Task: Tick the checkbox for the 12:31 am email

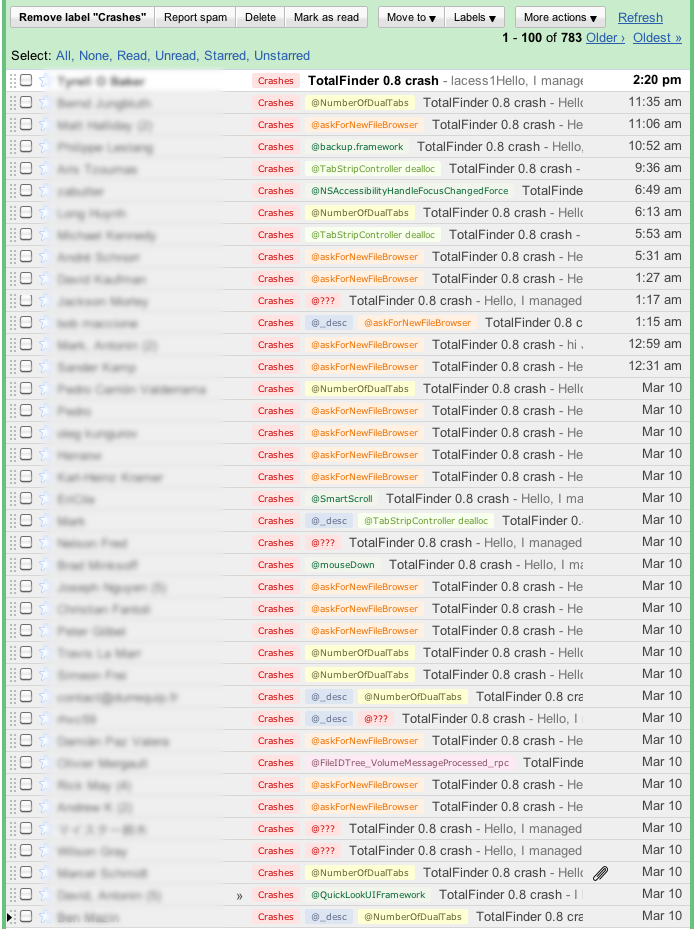Action: 26,367
